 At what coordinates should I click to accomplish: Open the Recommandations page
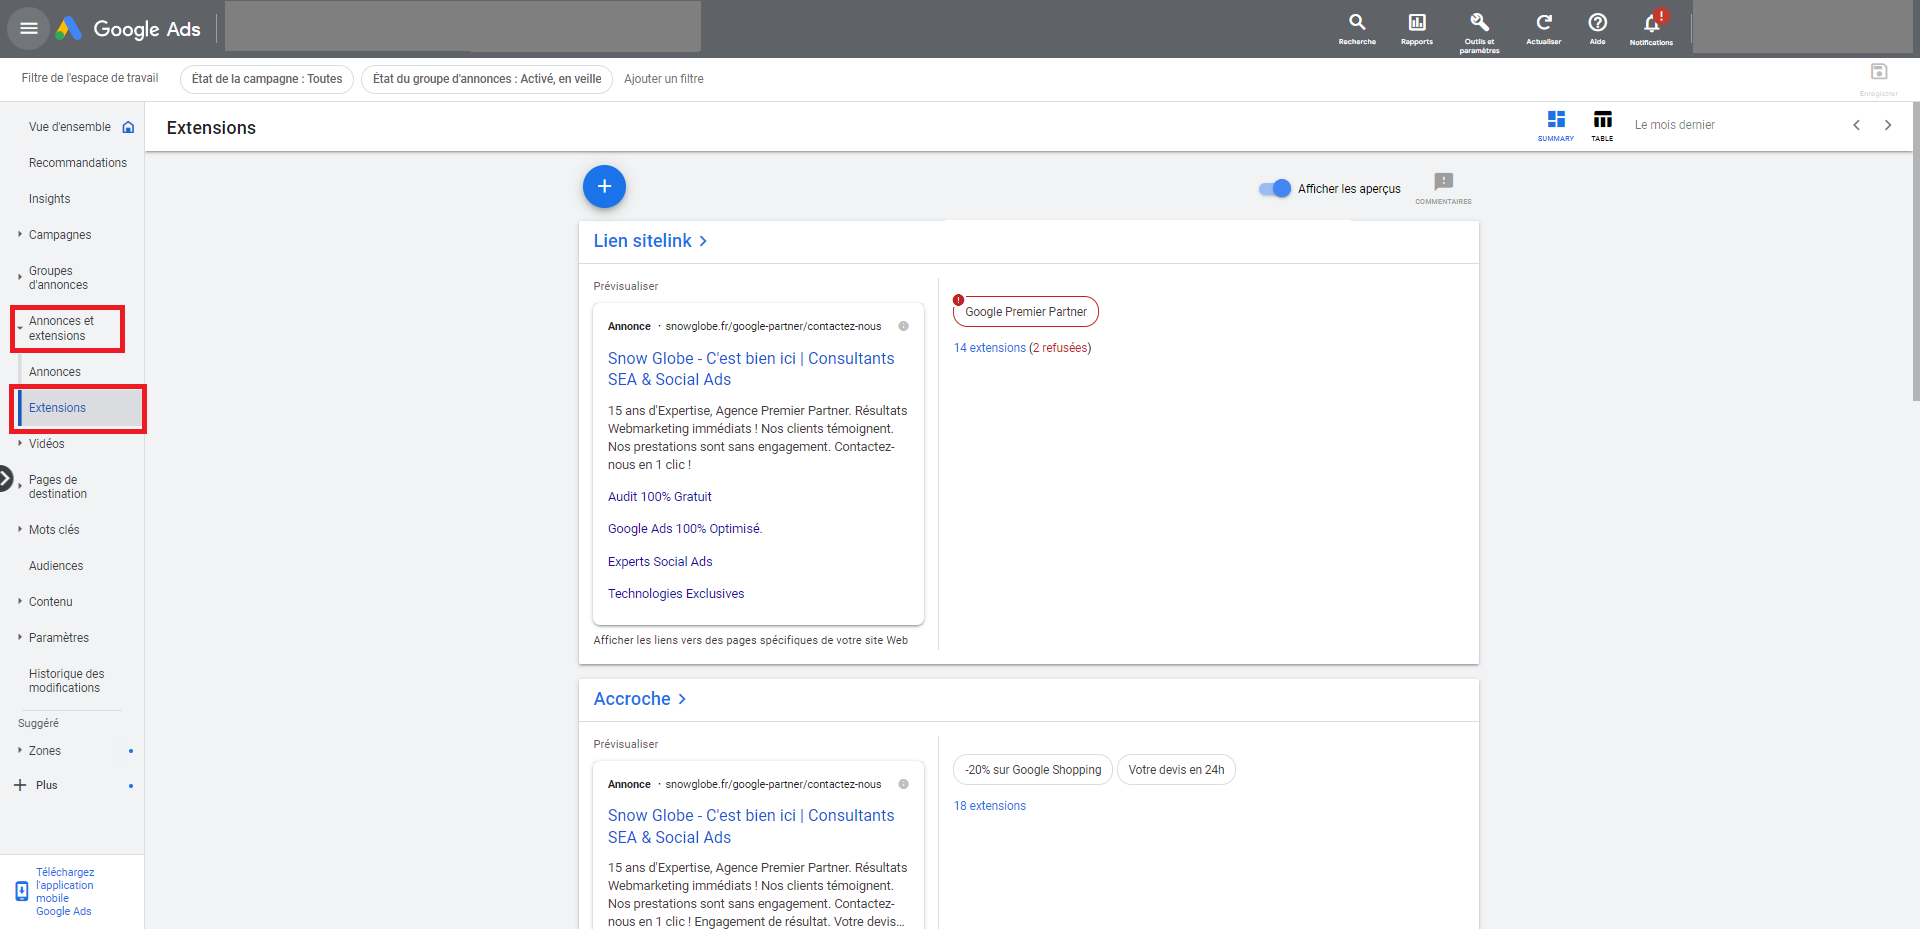[78, 163]
